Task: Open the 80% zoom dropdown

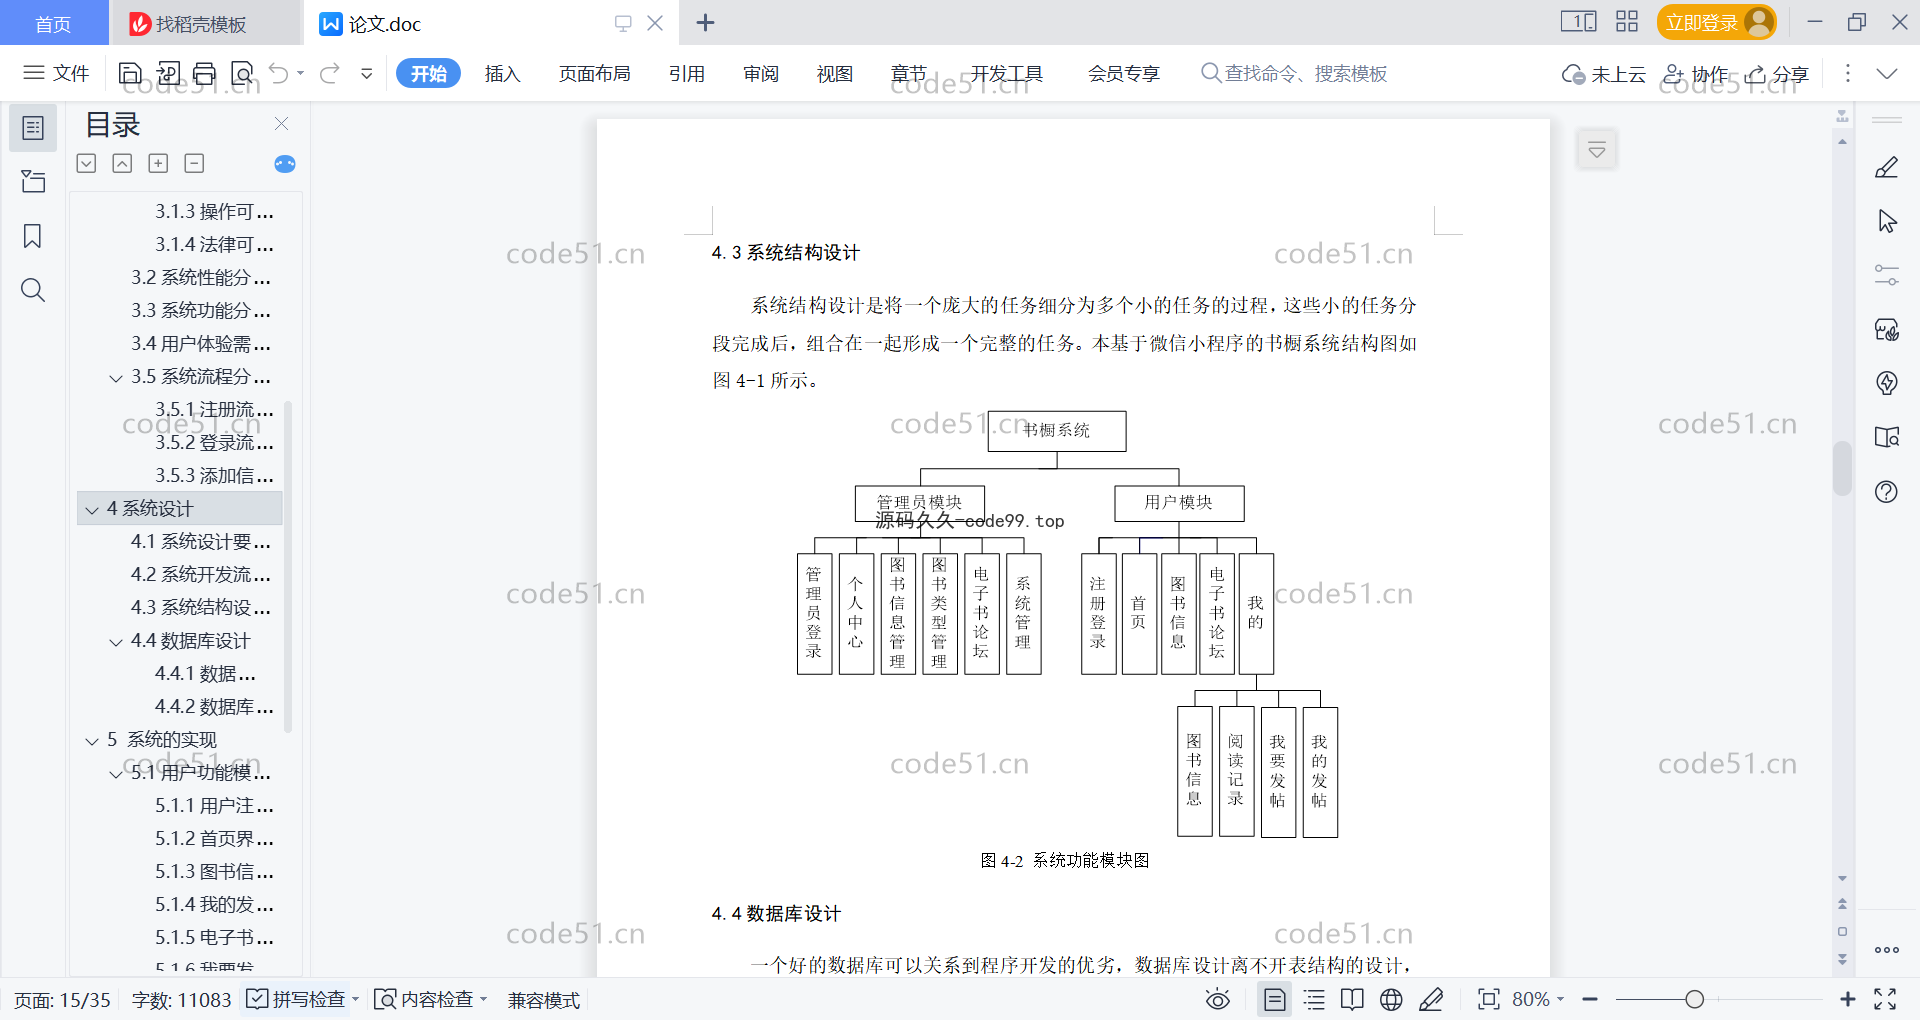Action: tap(1538, 999)
